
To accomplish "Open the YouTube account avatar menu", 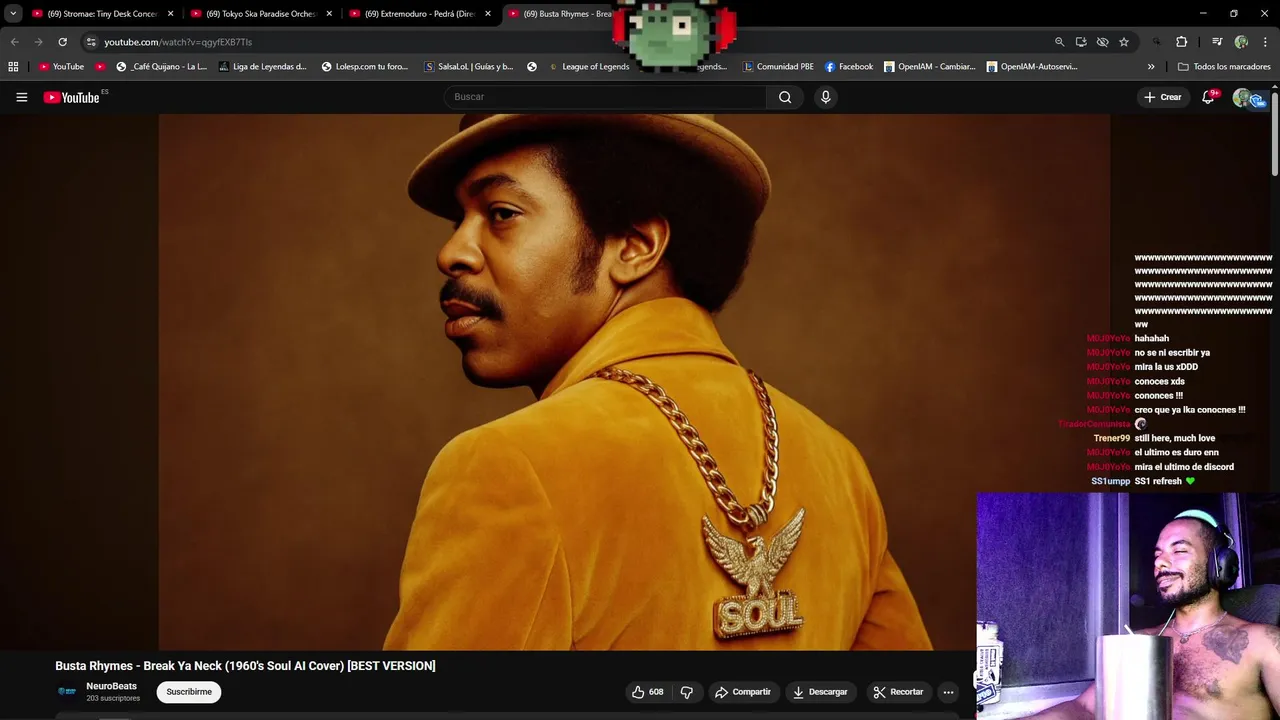I will click(x=1243, y=97).
